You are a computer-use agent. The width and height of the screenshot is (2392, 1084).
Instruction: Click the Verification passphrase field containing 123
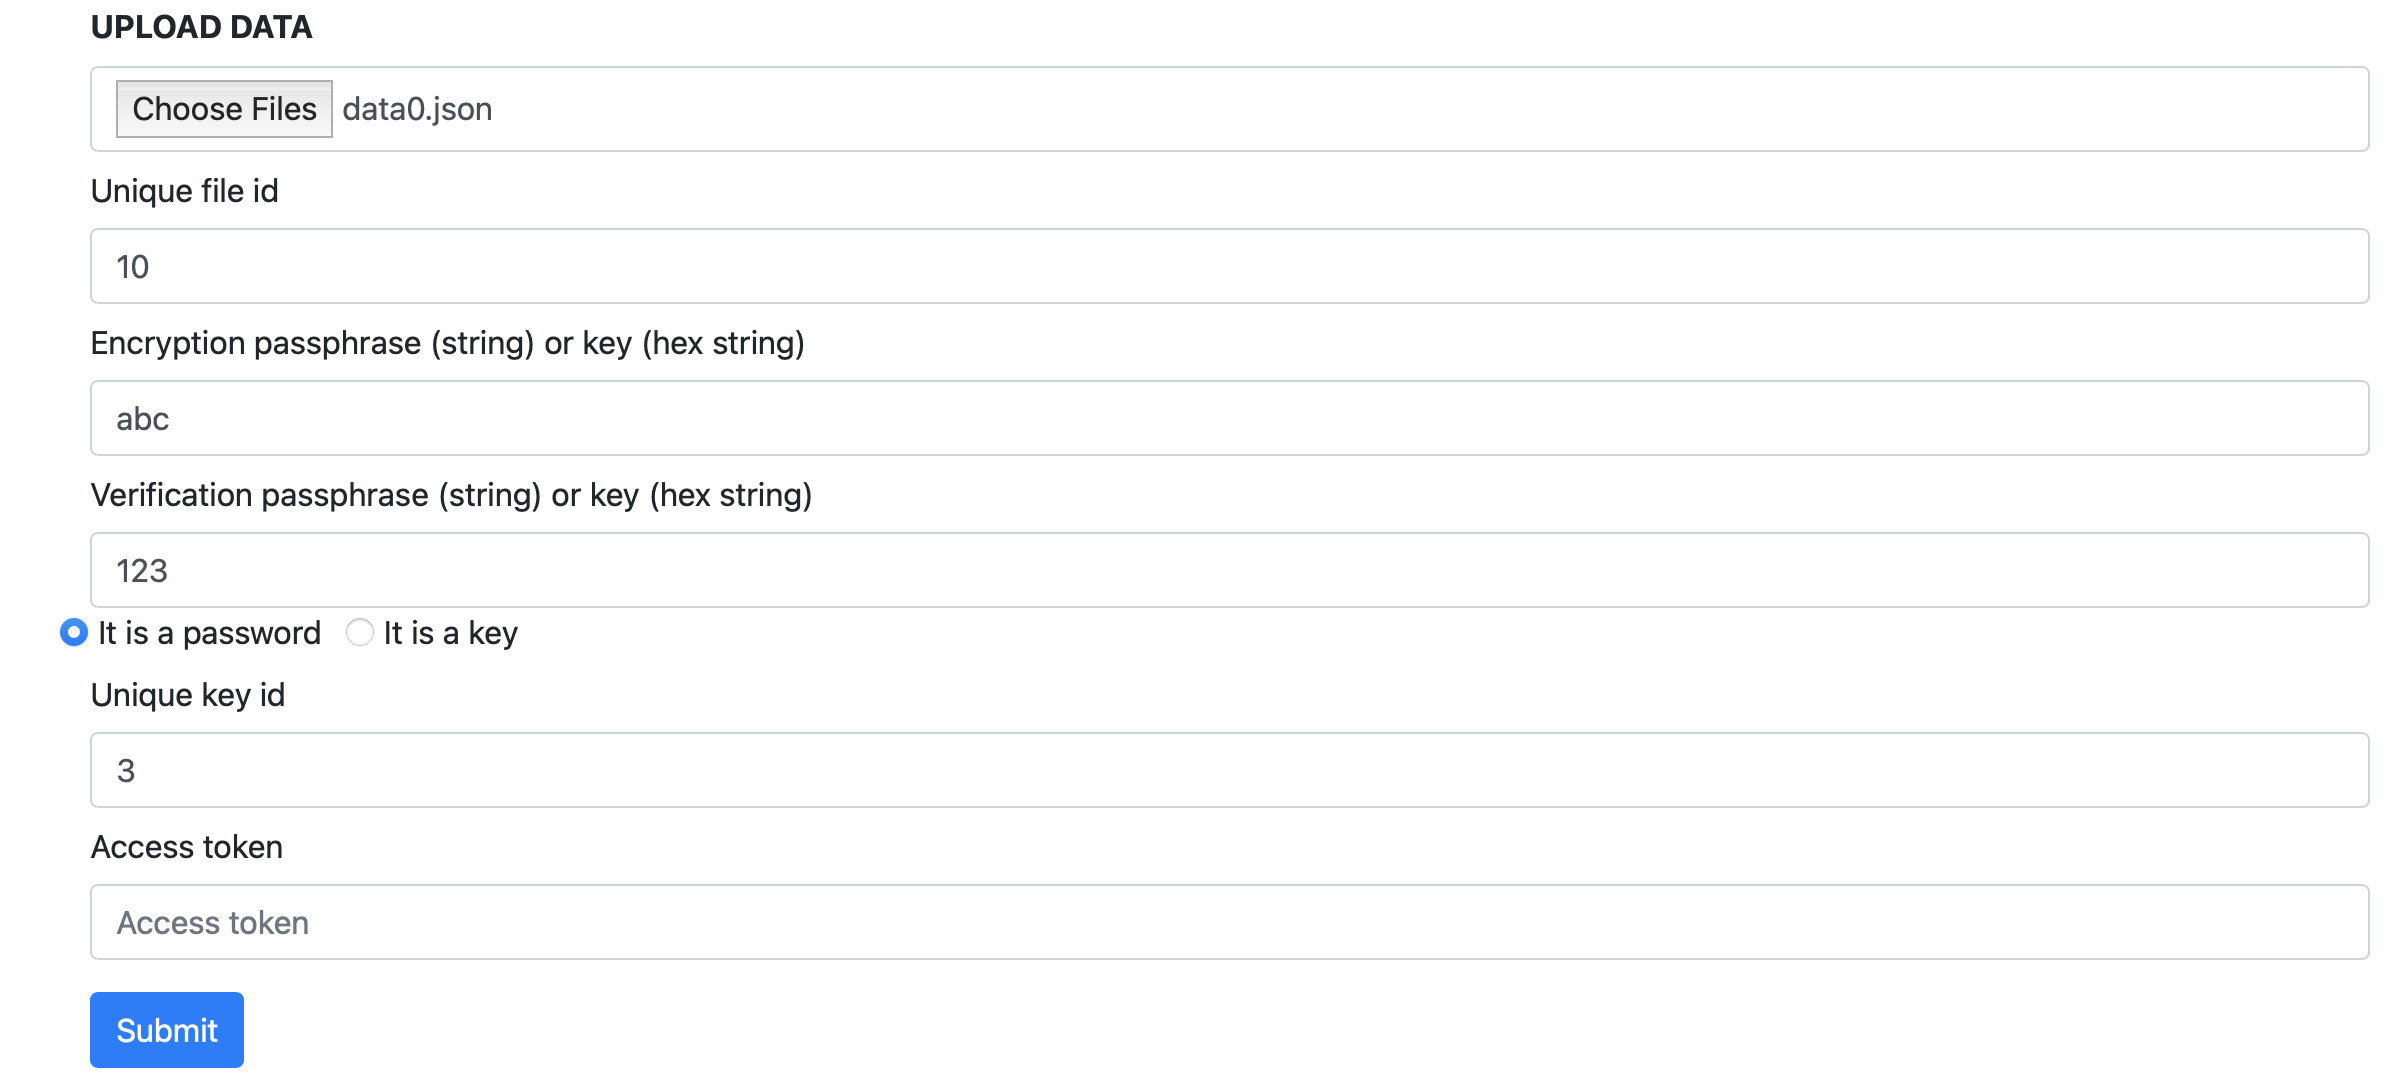click(x=1229, y=570)
